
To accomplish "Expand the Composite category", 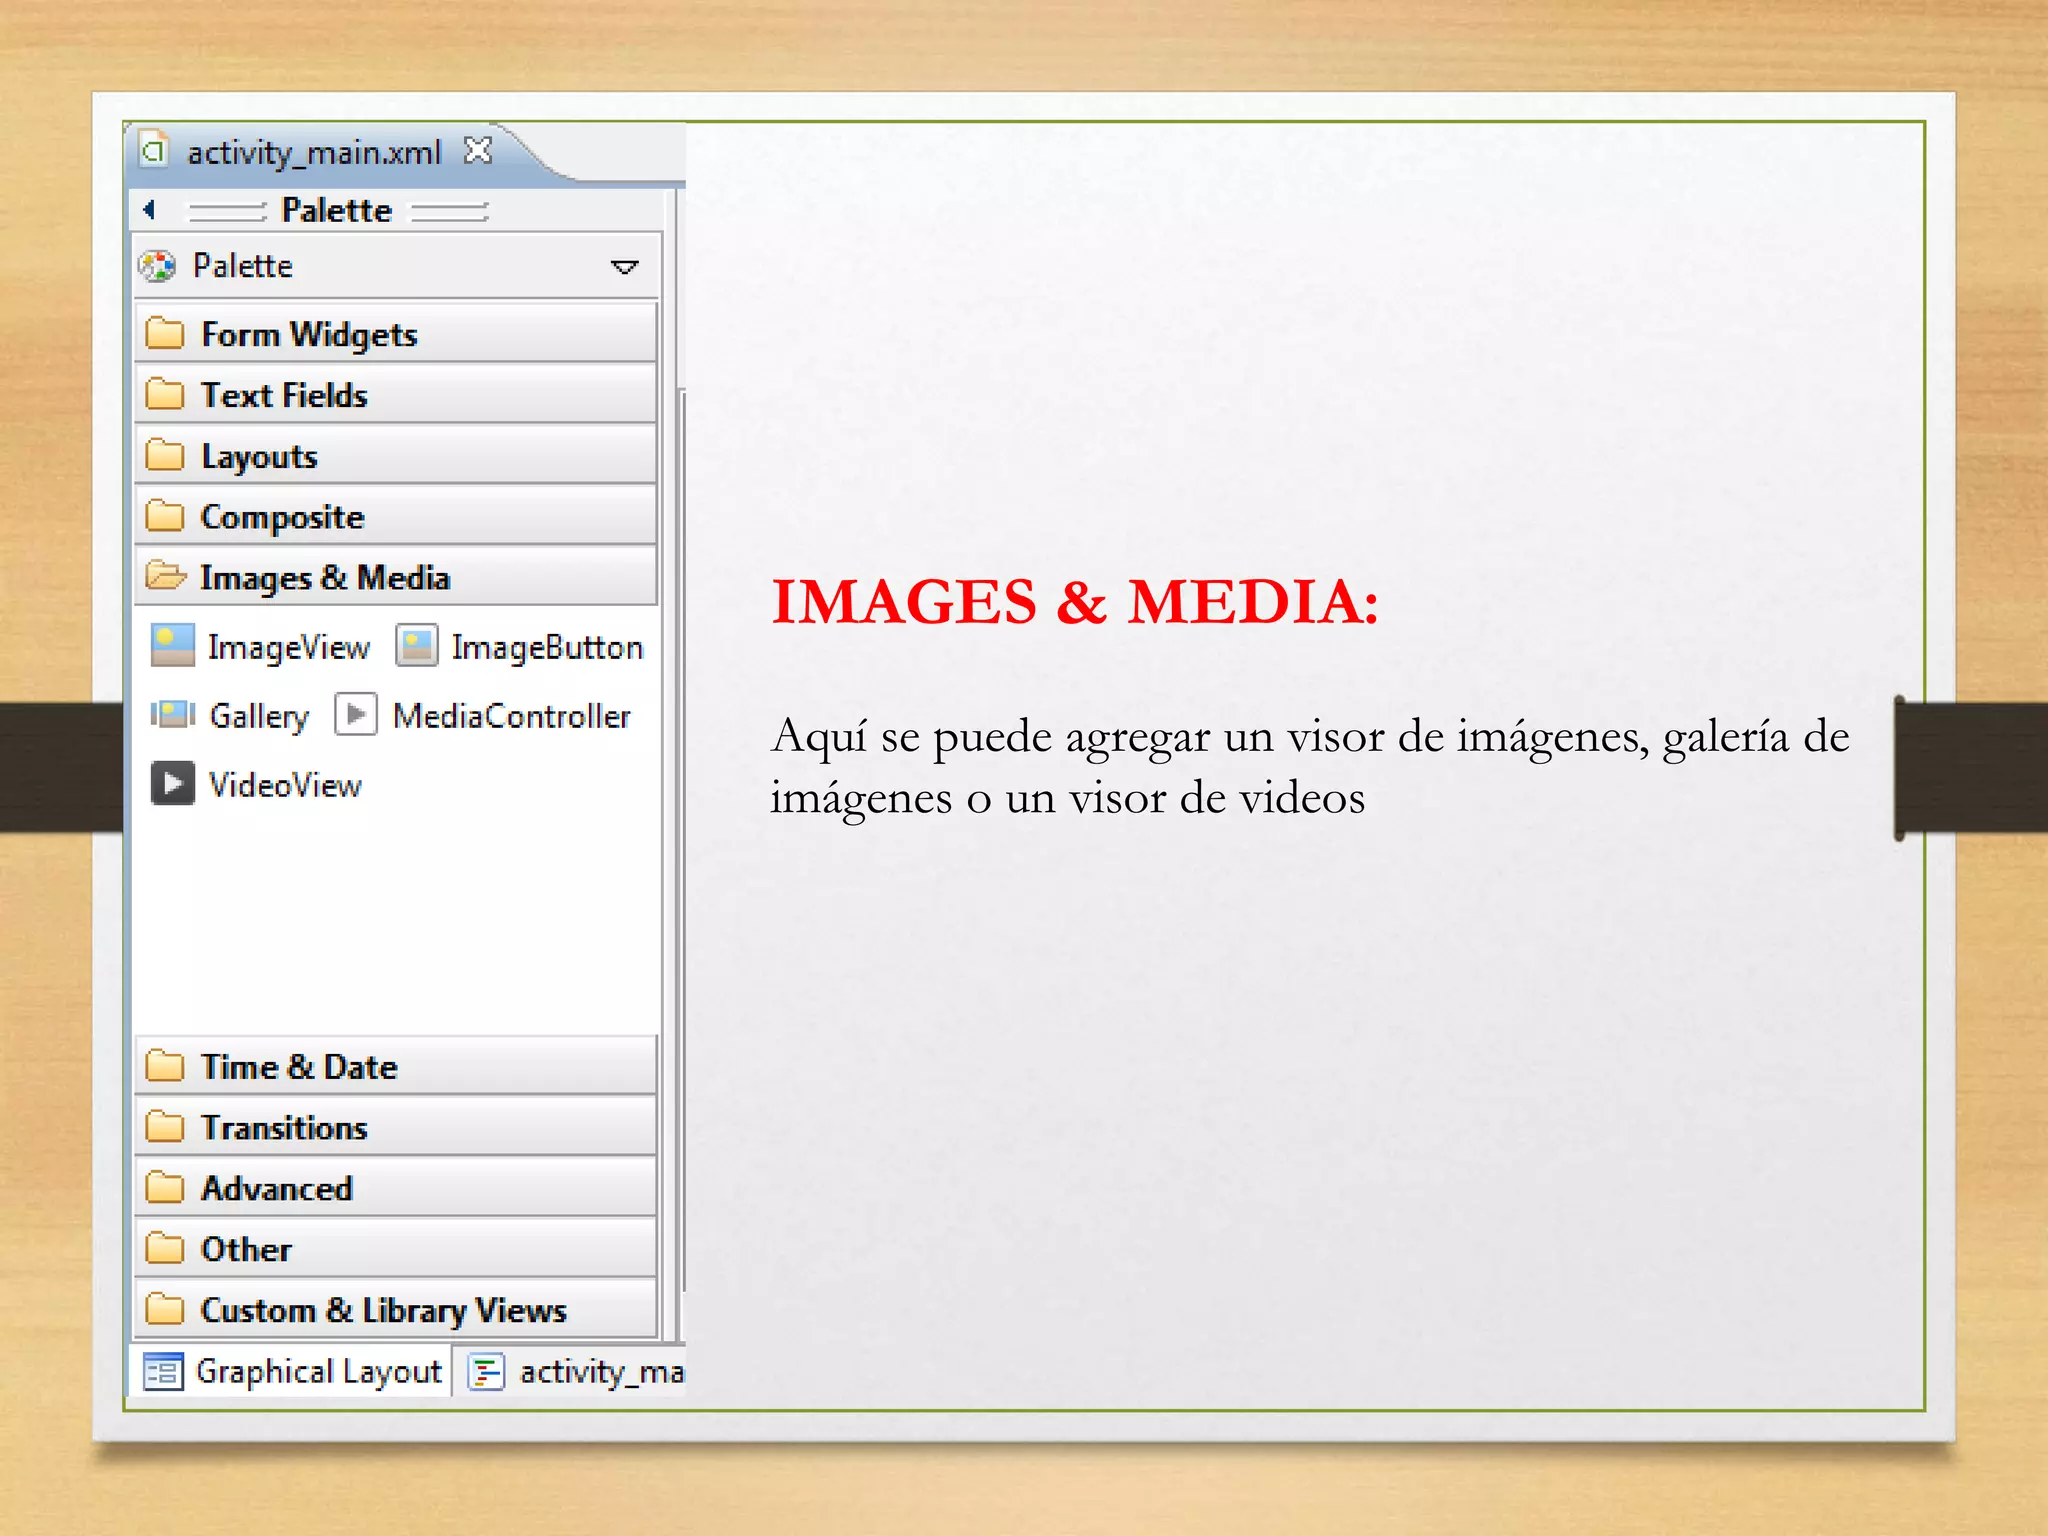I will (395, 516).
